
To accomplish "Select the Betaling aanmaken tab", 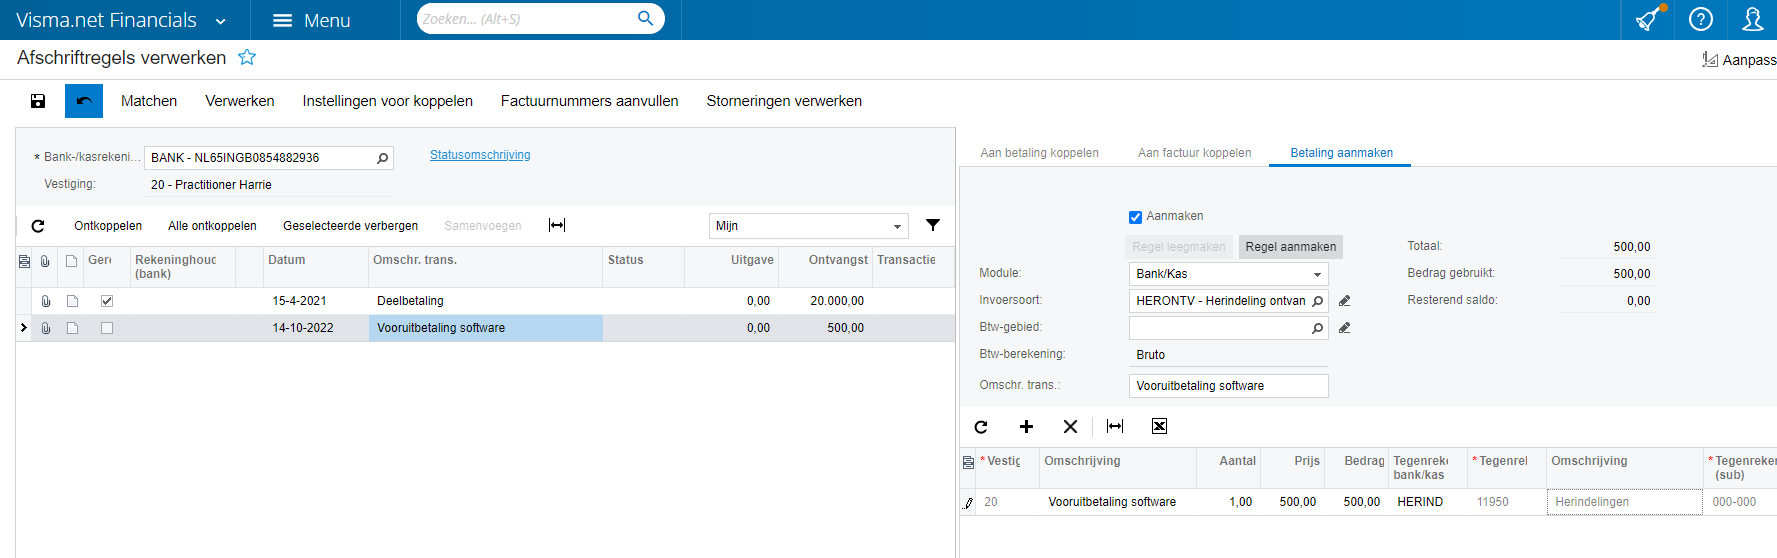I will pos(1341,153).
